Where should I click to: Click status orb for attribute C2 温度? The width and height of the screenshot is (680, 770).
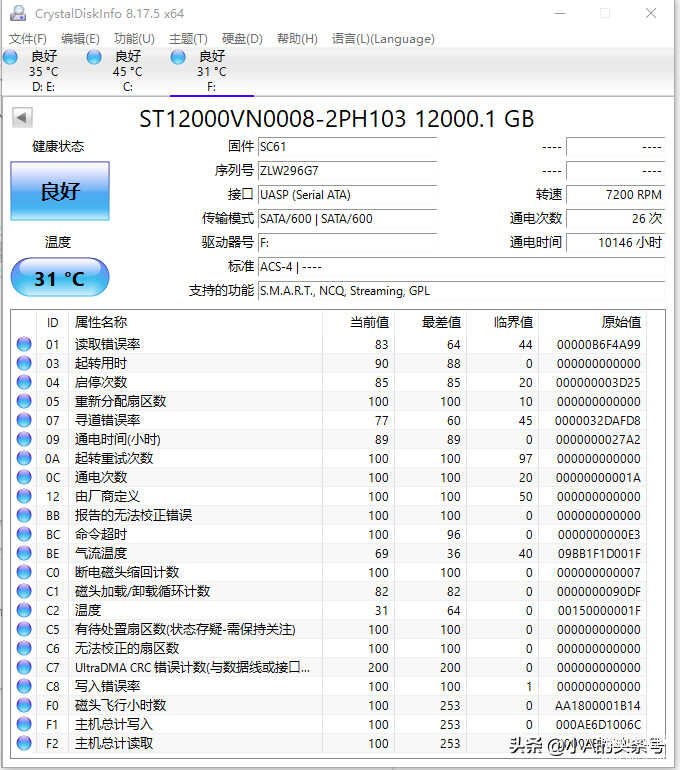click(x=24, y=610)
